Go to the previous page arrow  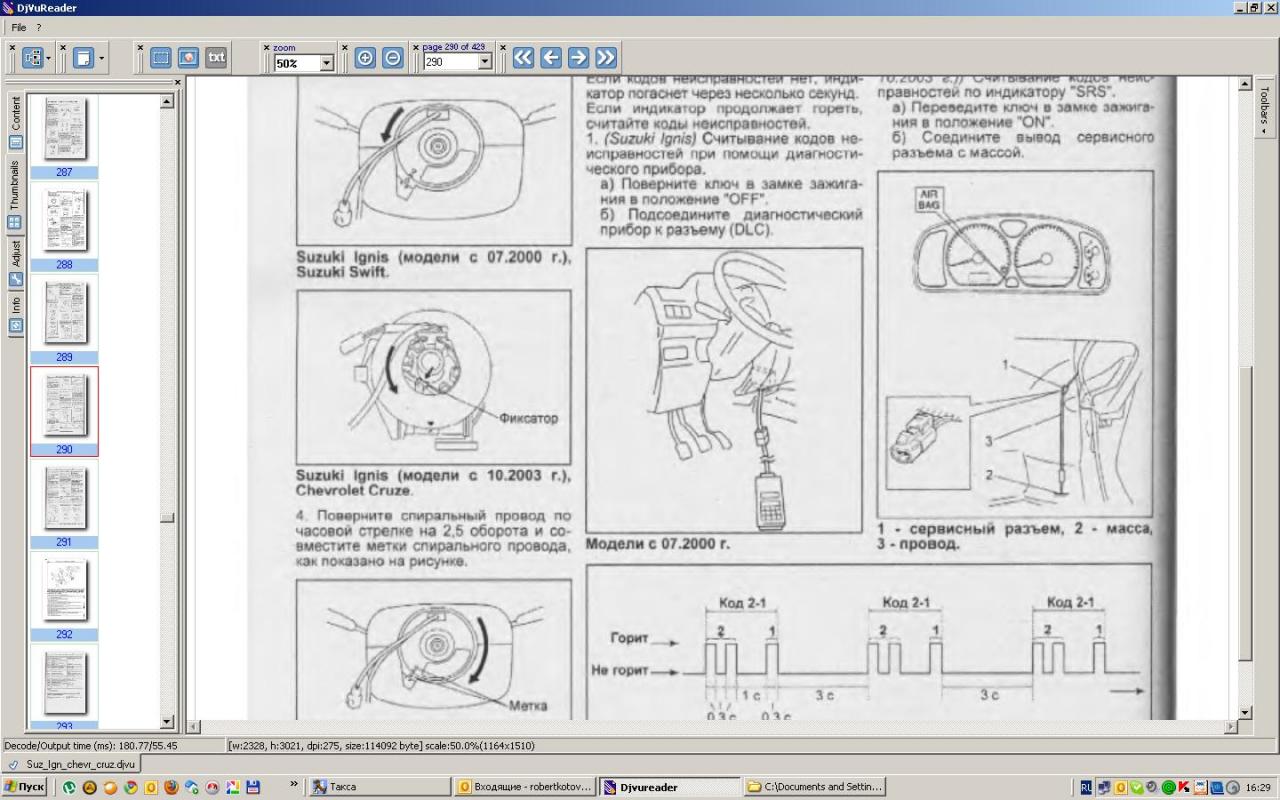[551, 58]
